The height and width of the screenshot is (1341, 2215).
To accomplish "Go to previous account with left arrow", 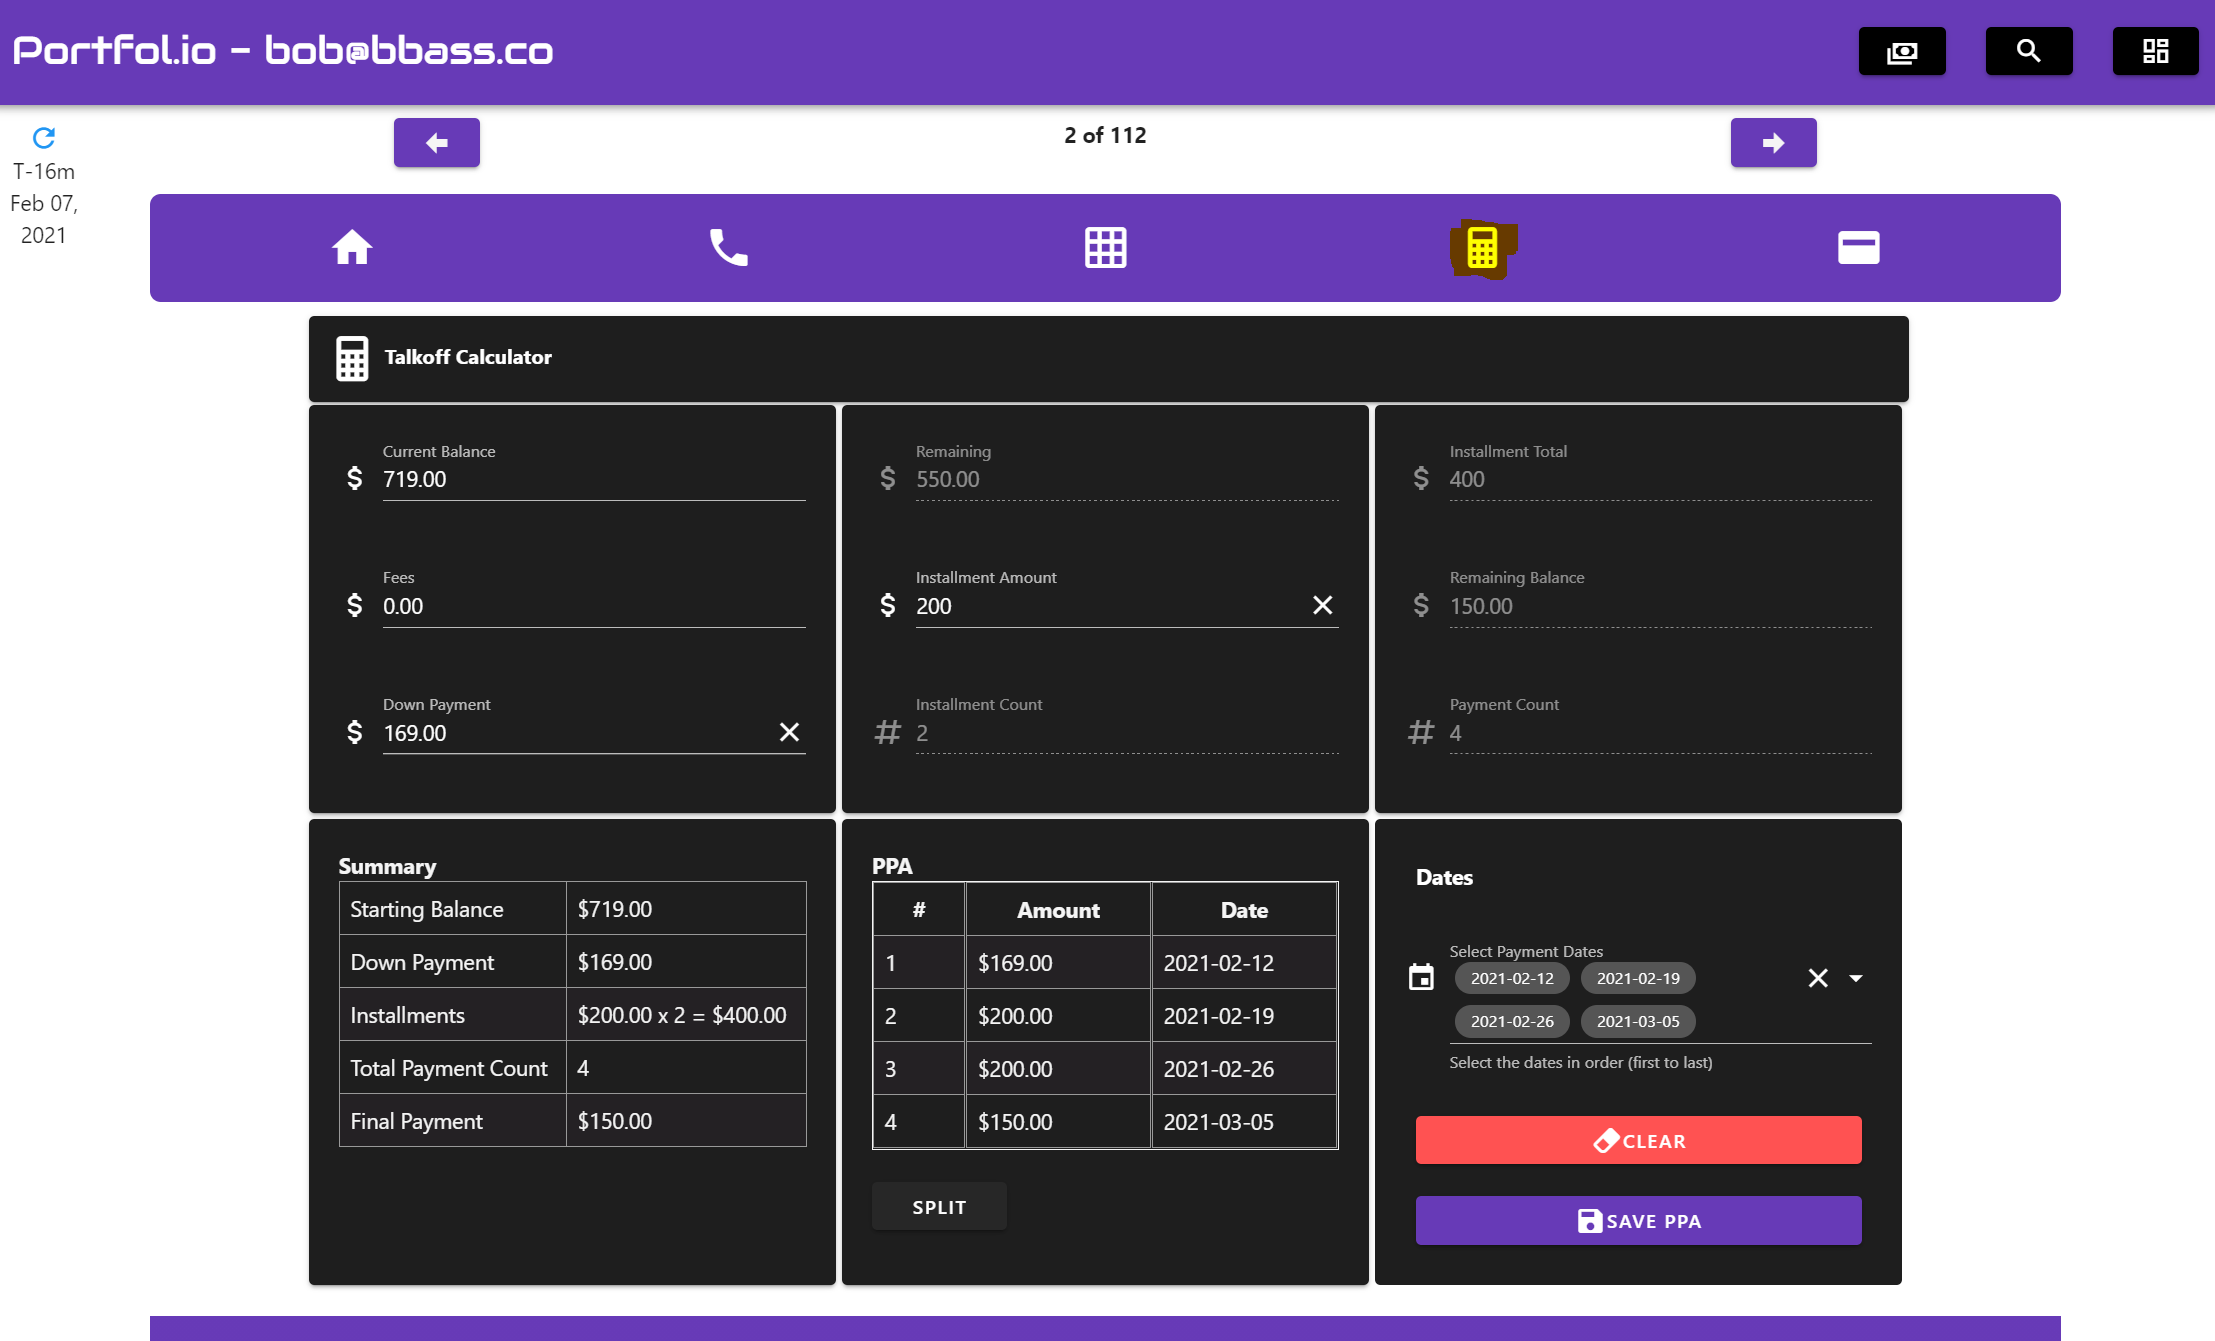I will 436,143.
